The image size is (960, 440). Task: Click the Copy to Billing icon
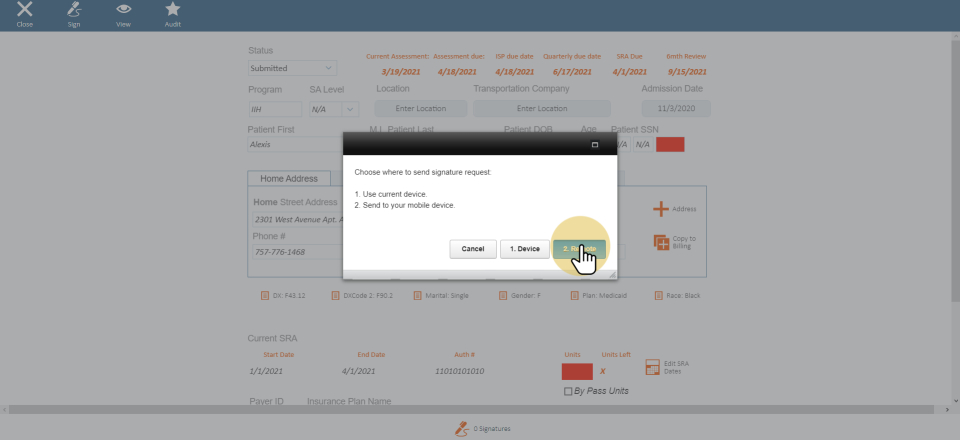[x=661, y=242]
